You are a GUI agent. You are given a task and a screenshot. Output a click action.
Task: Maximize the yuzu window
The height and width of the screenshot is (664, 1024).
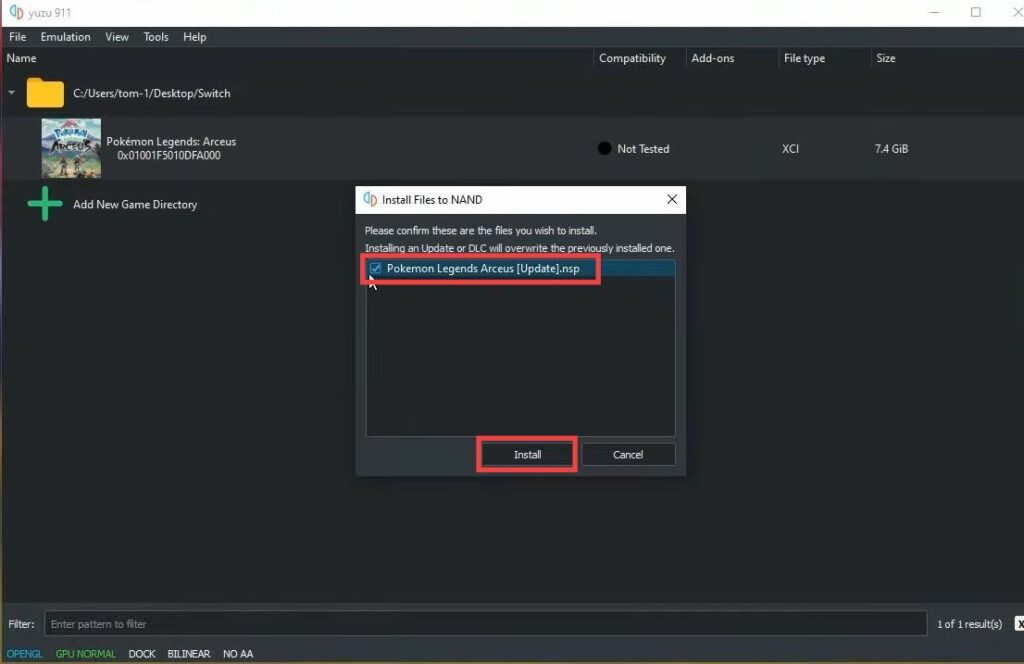pos(976,12)
